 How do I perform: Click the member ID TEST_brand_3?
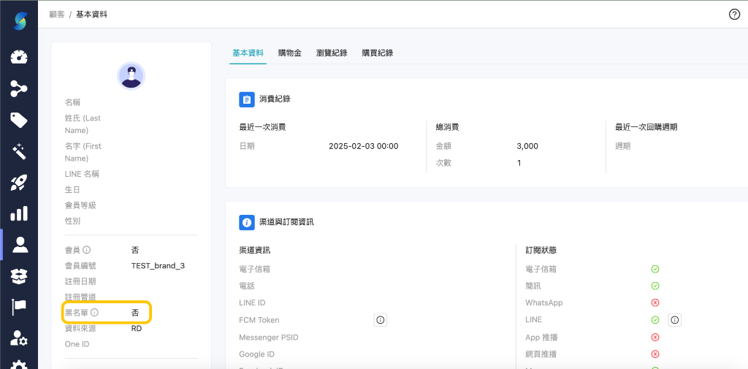coord(158,266)
